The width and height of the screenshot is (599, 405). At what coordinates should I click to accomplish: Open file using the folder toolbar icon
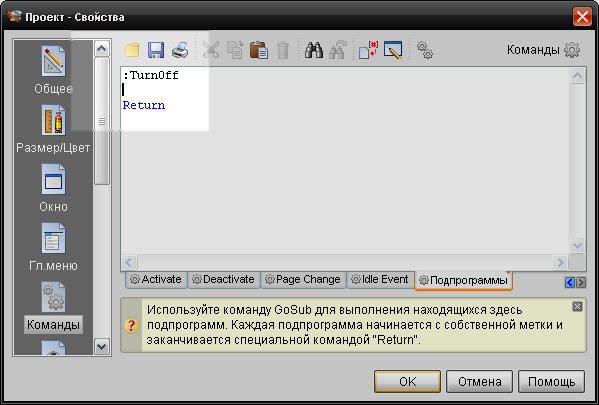(132, 50)
